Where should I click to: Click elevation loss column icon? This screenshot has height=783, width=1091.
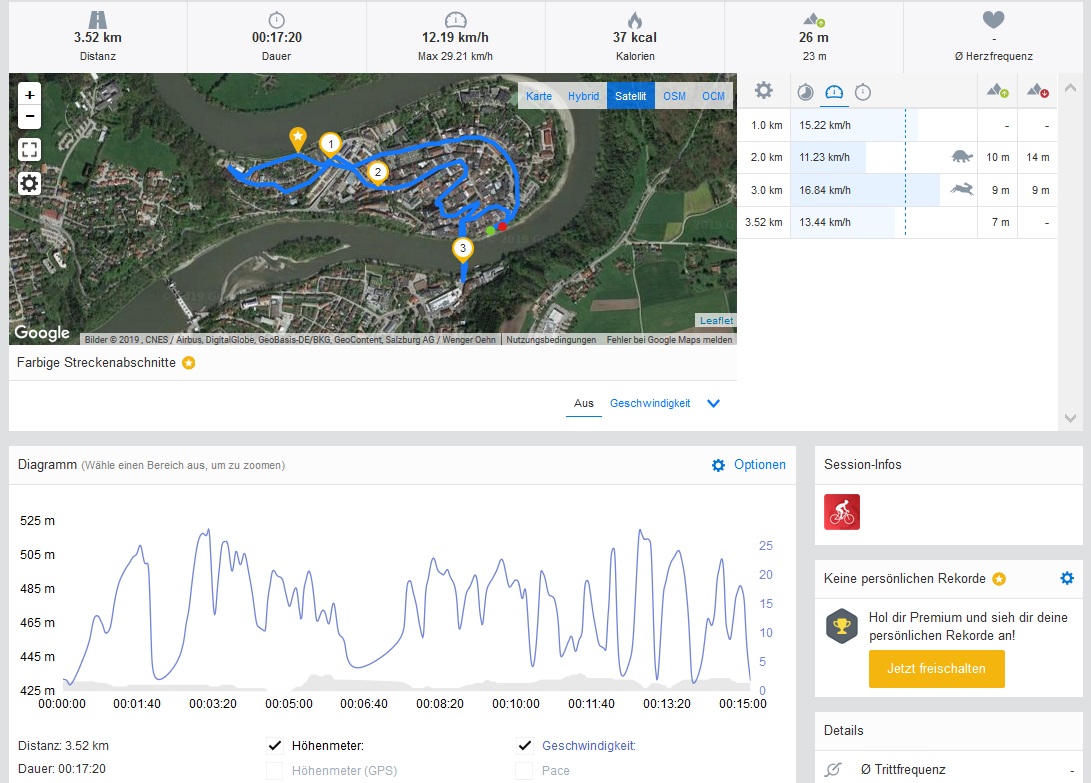click(1037, 90)
